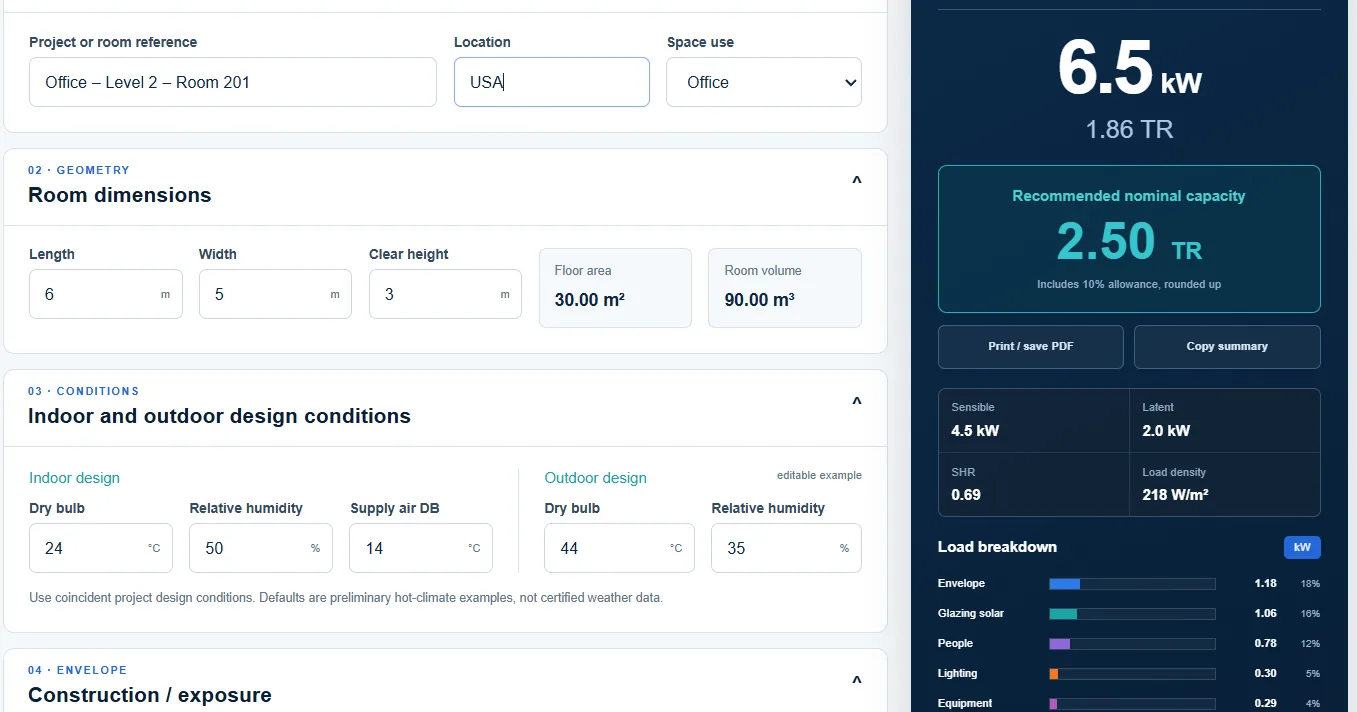Edit indoor Relative humidity field
This screenshot has height=712, width=1357.
click(x=261, y=548)
